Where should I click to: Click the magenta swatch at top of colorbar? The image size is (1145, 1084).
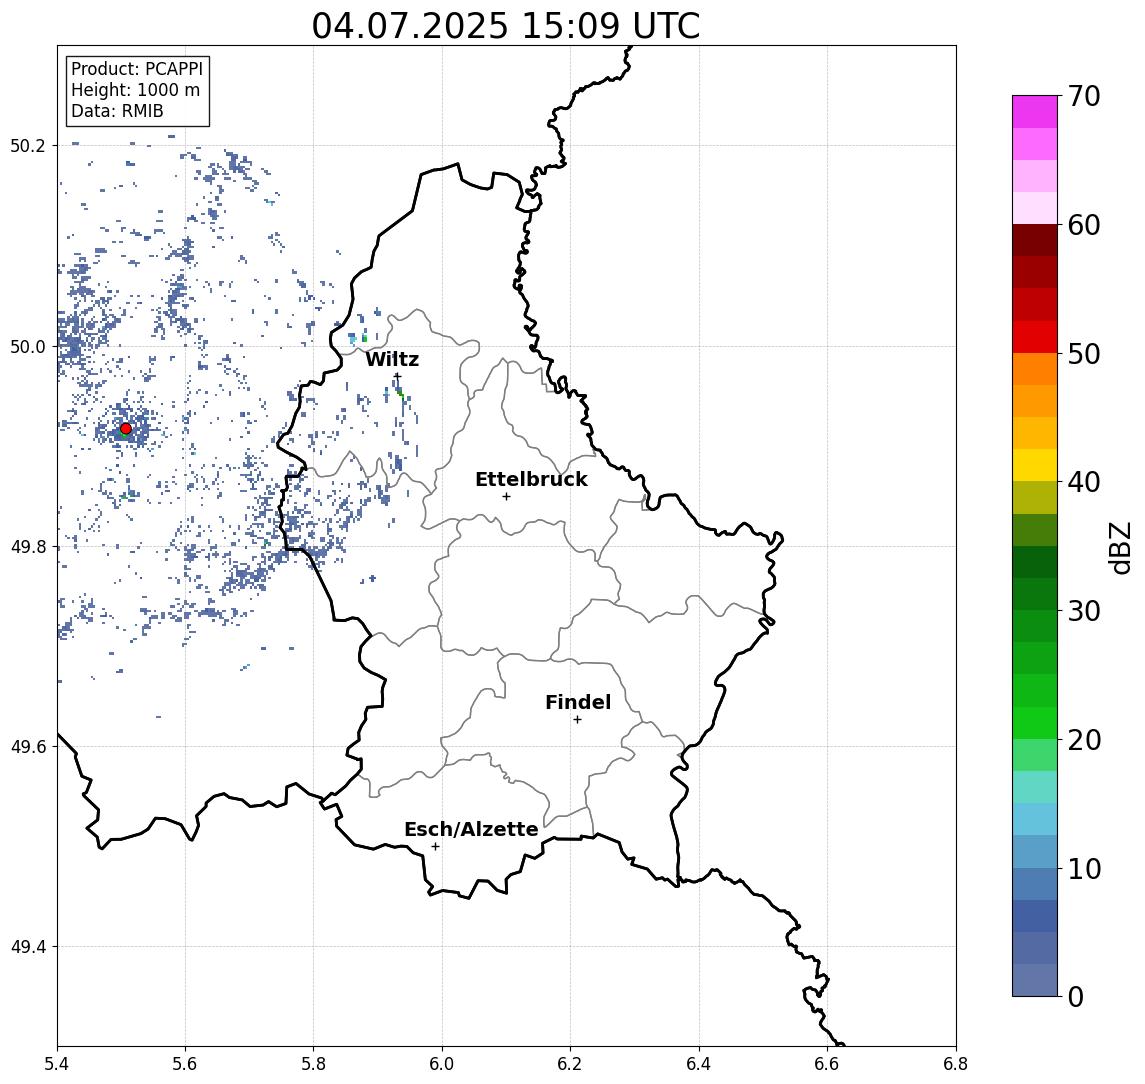[1035, 112]
